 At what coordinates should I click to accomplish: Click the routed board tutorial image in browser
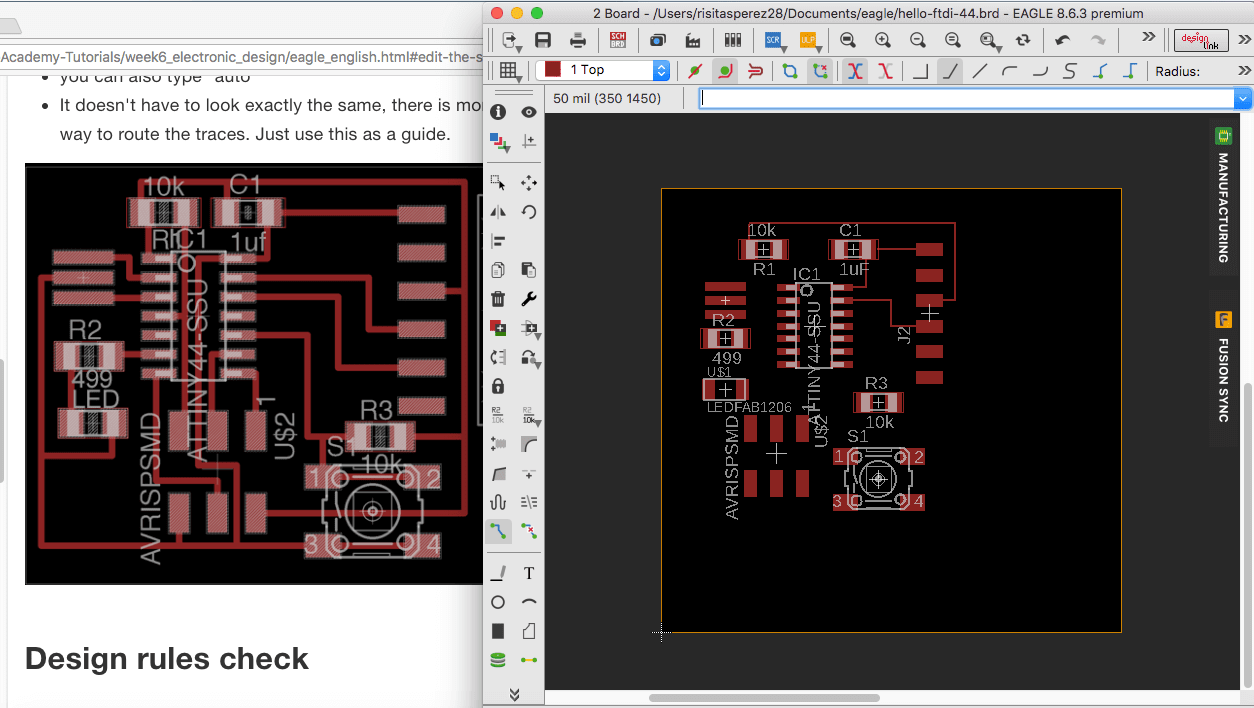252,374
